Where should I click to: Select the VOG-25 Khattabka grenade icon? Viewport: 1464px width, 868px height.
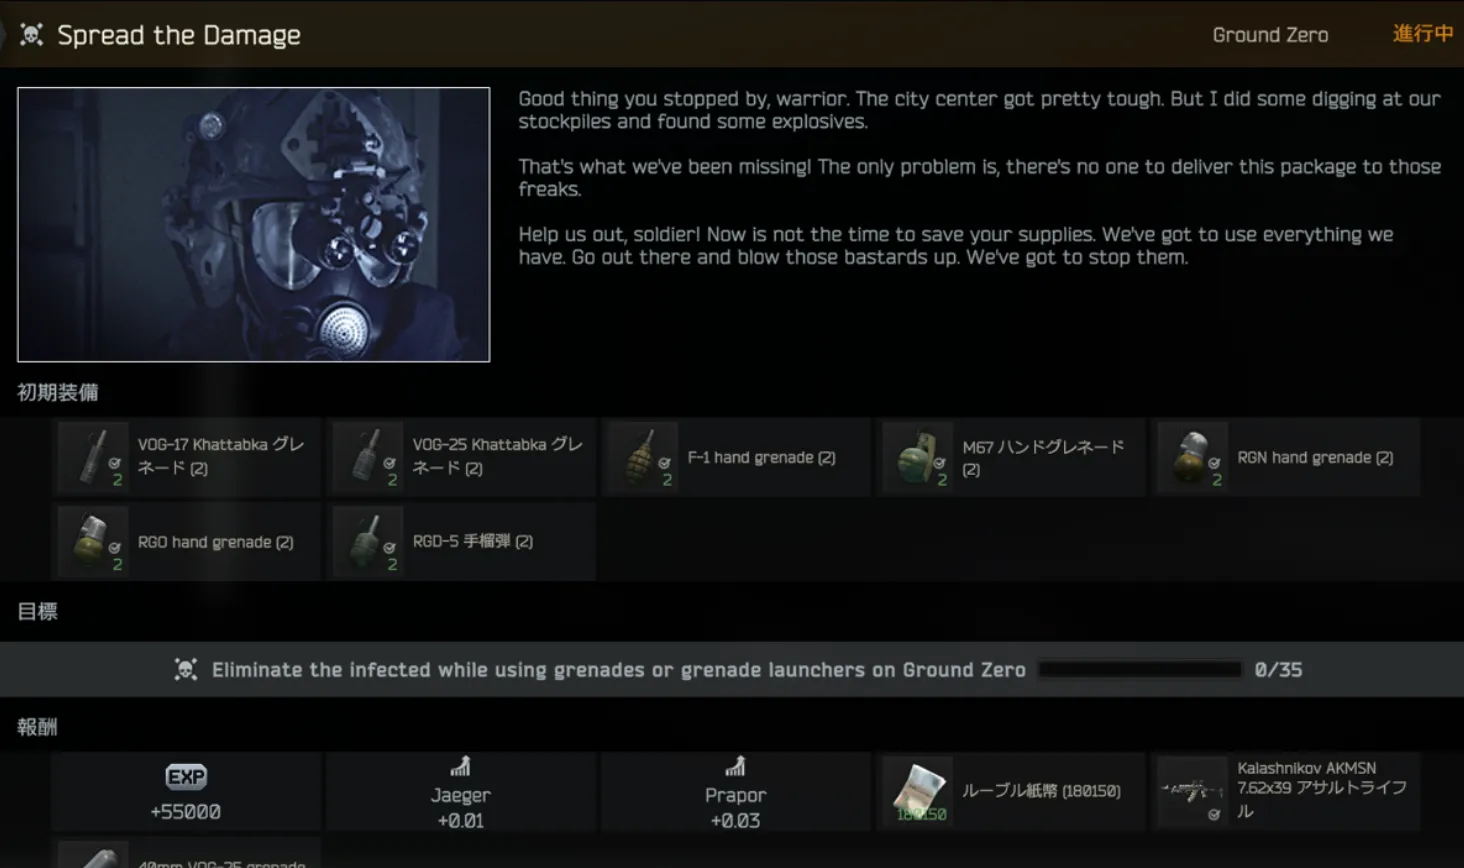[369, 457]
